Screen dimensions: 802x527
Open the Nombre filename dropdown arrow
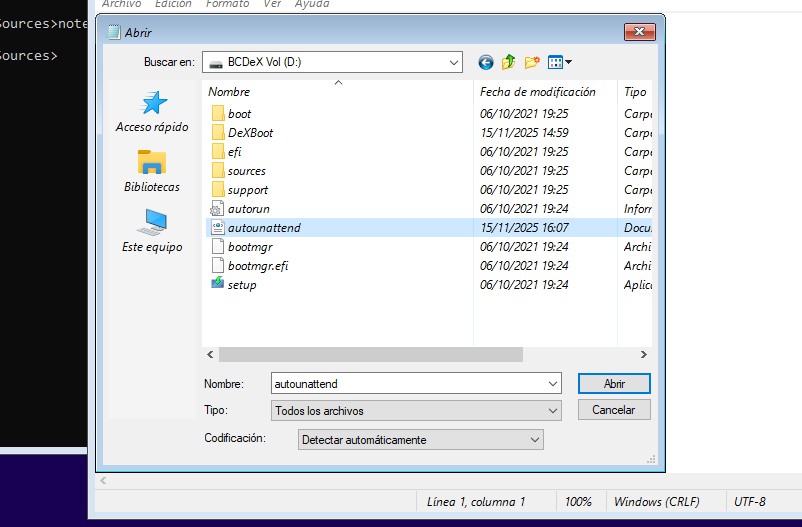pyautogui.click(x=553, y=384)
